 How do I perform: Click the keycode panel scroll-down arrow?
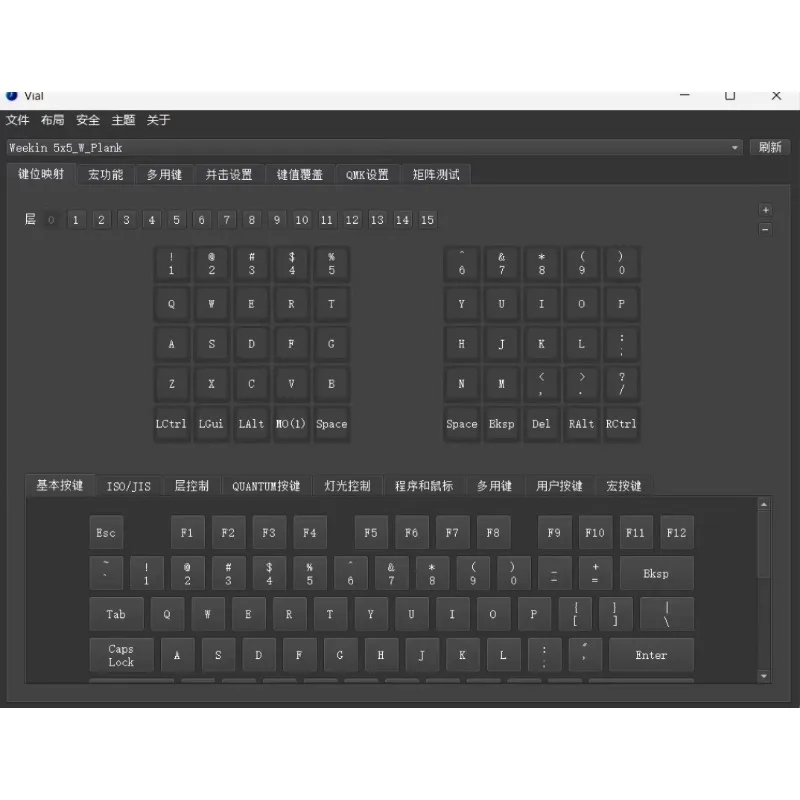(764, 677)
